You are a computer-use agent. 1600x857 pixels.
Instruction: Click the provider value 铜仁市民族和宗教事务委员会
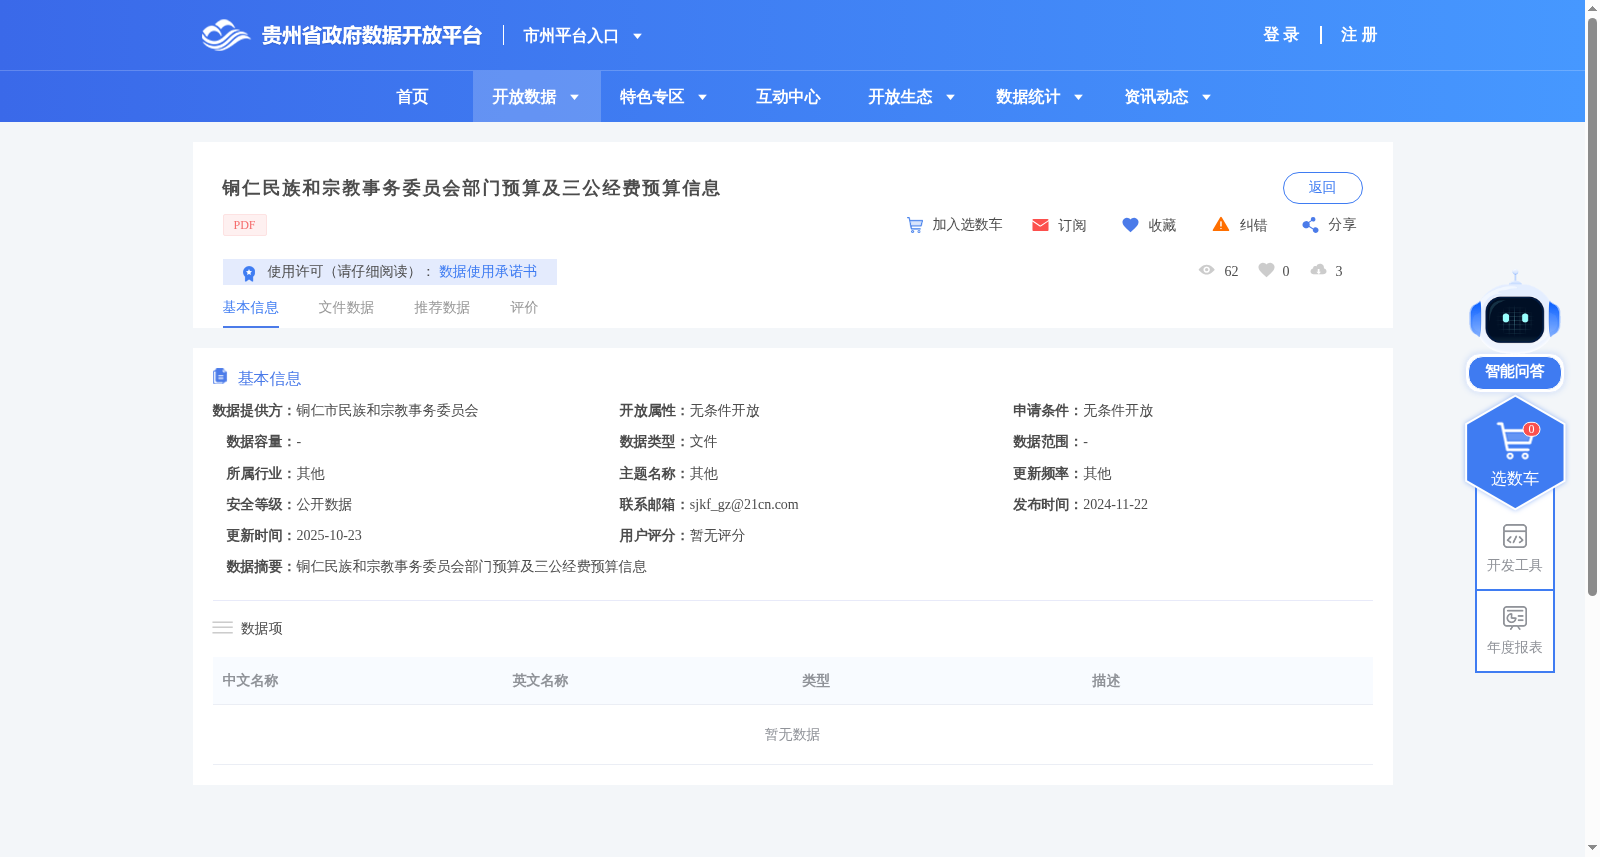pos(387,411)
